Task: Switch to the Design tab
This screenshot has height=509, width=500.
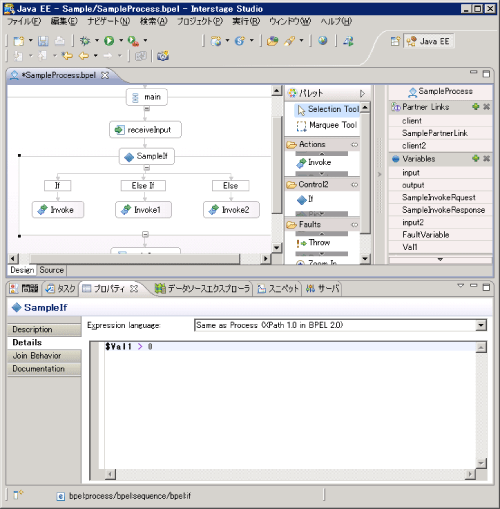Action: pyautogui.click(x=22, y=270)
